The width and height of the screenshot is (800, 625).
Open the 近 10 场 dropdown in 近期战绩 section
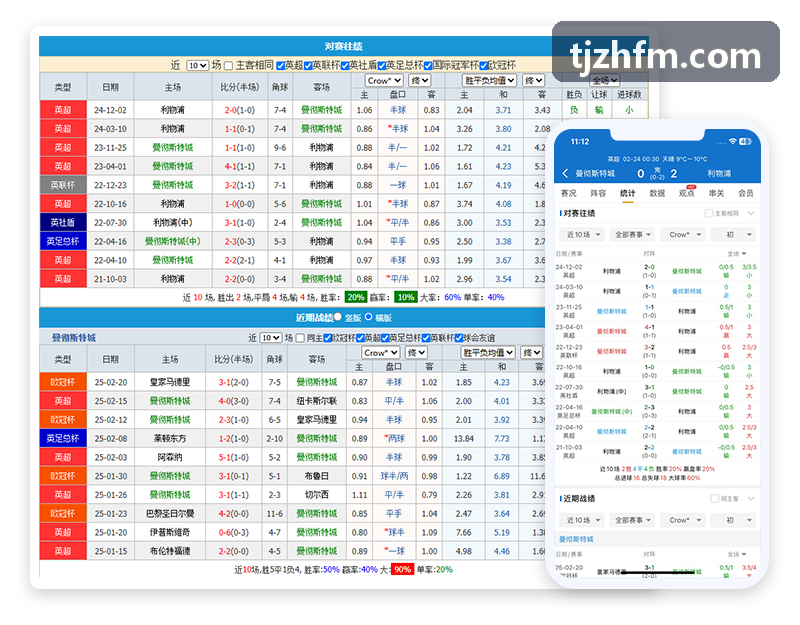pos(270,338)
